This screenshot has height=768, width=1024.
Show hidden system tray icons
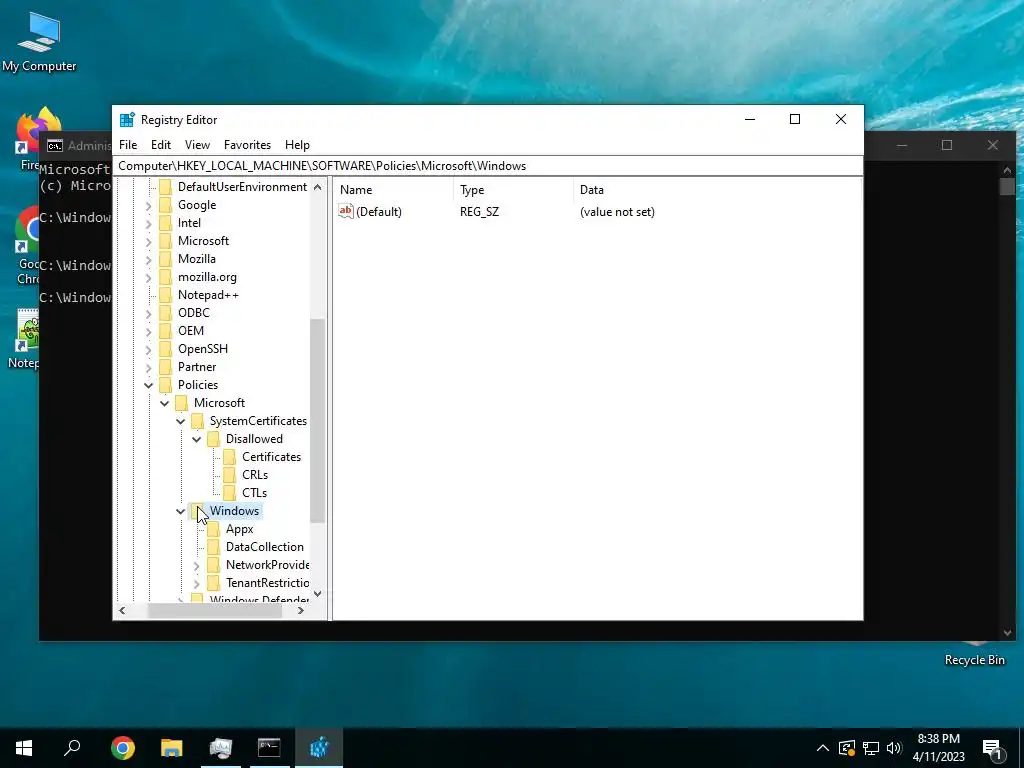[823, 748]
